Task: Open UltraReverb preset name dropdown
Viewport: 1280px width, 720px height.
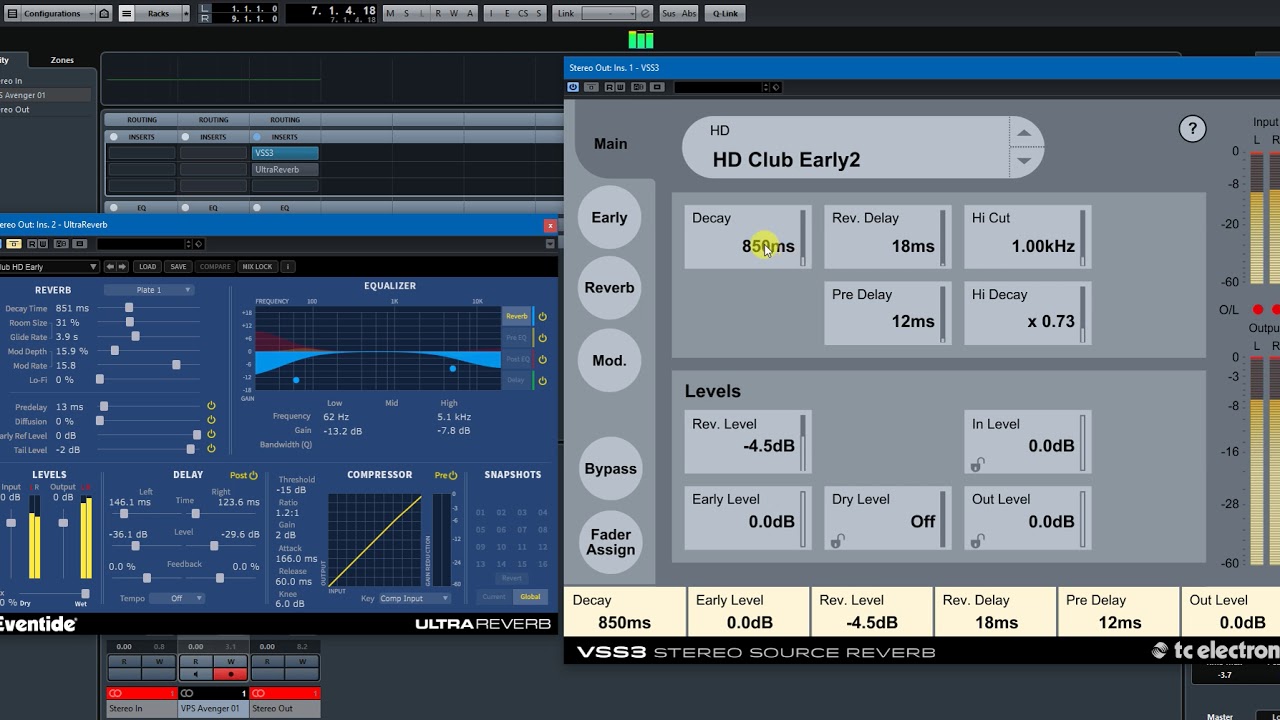Action: [x=49, y=267]
